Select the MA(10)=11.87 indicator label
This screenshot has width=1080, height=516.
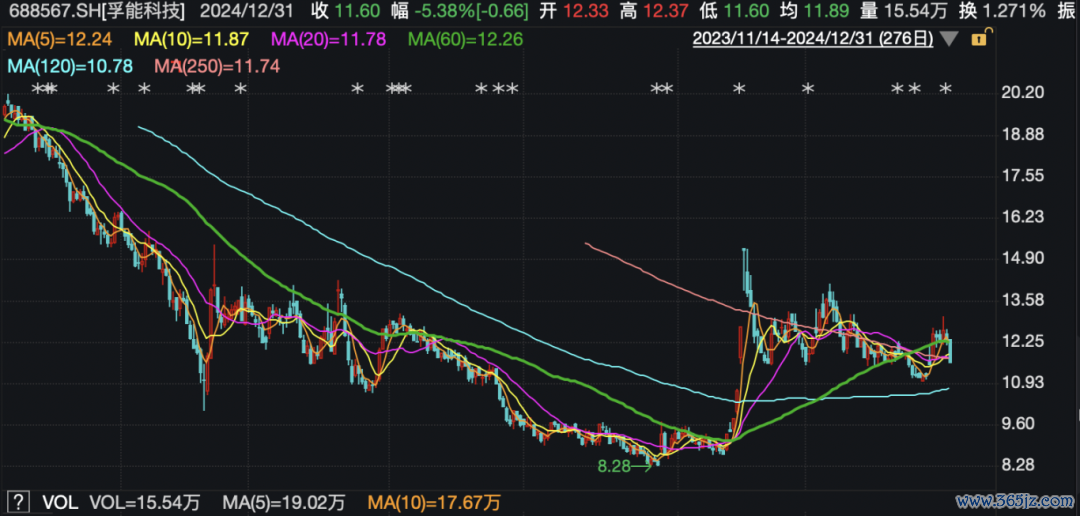coord(192,39)
